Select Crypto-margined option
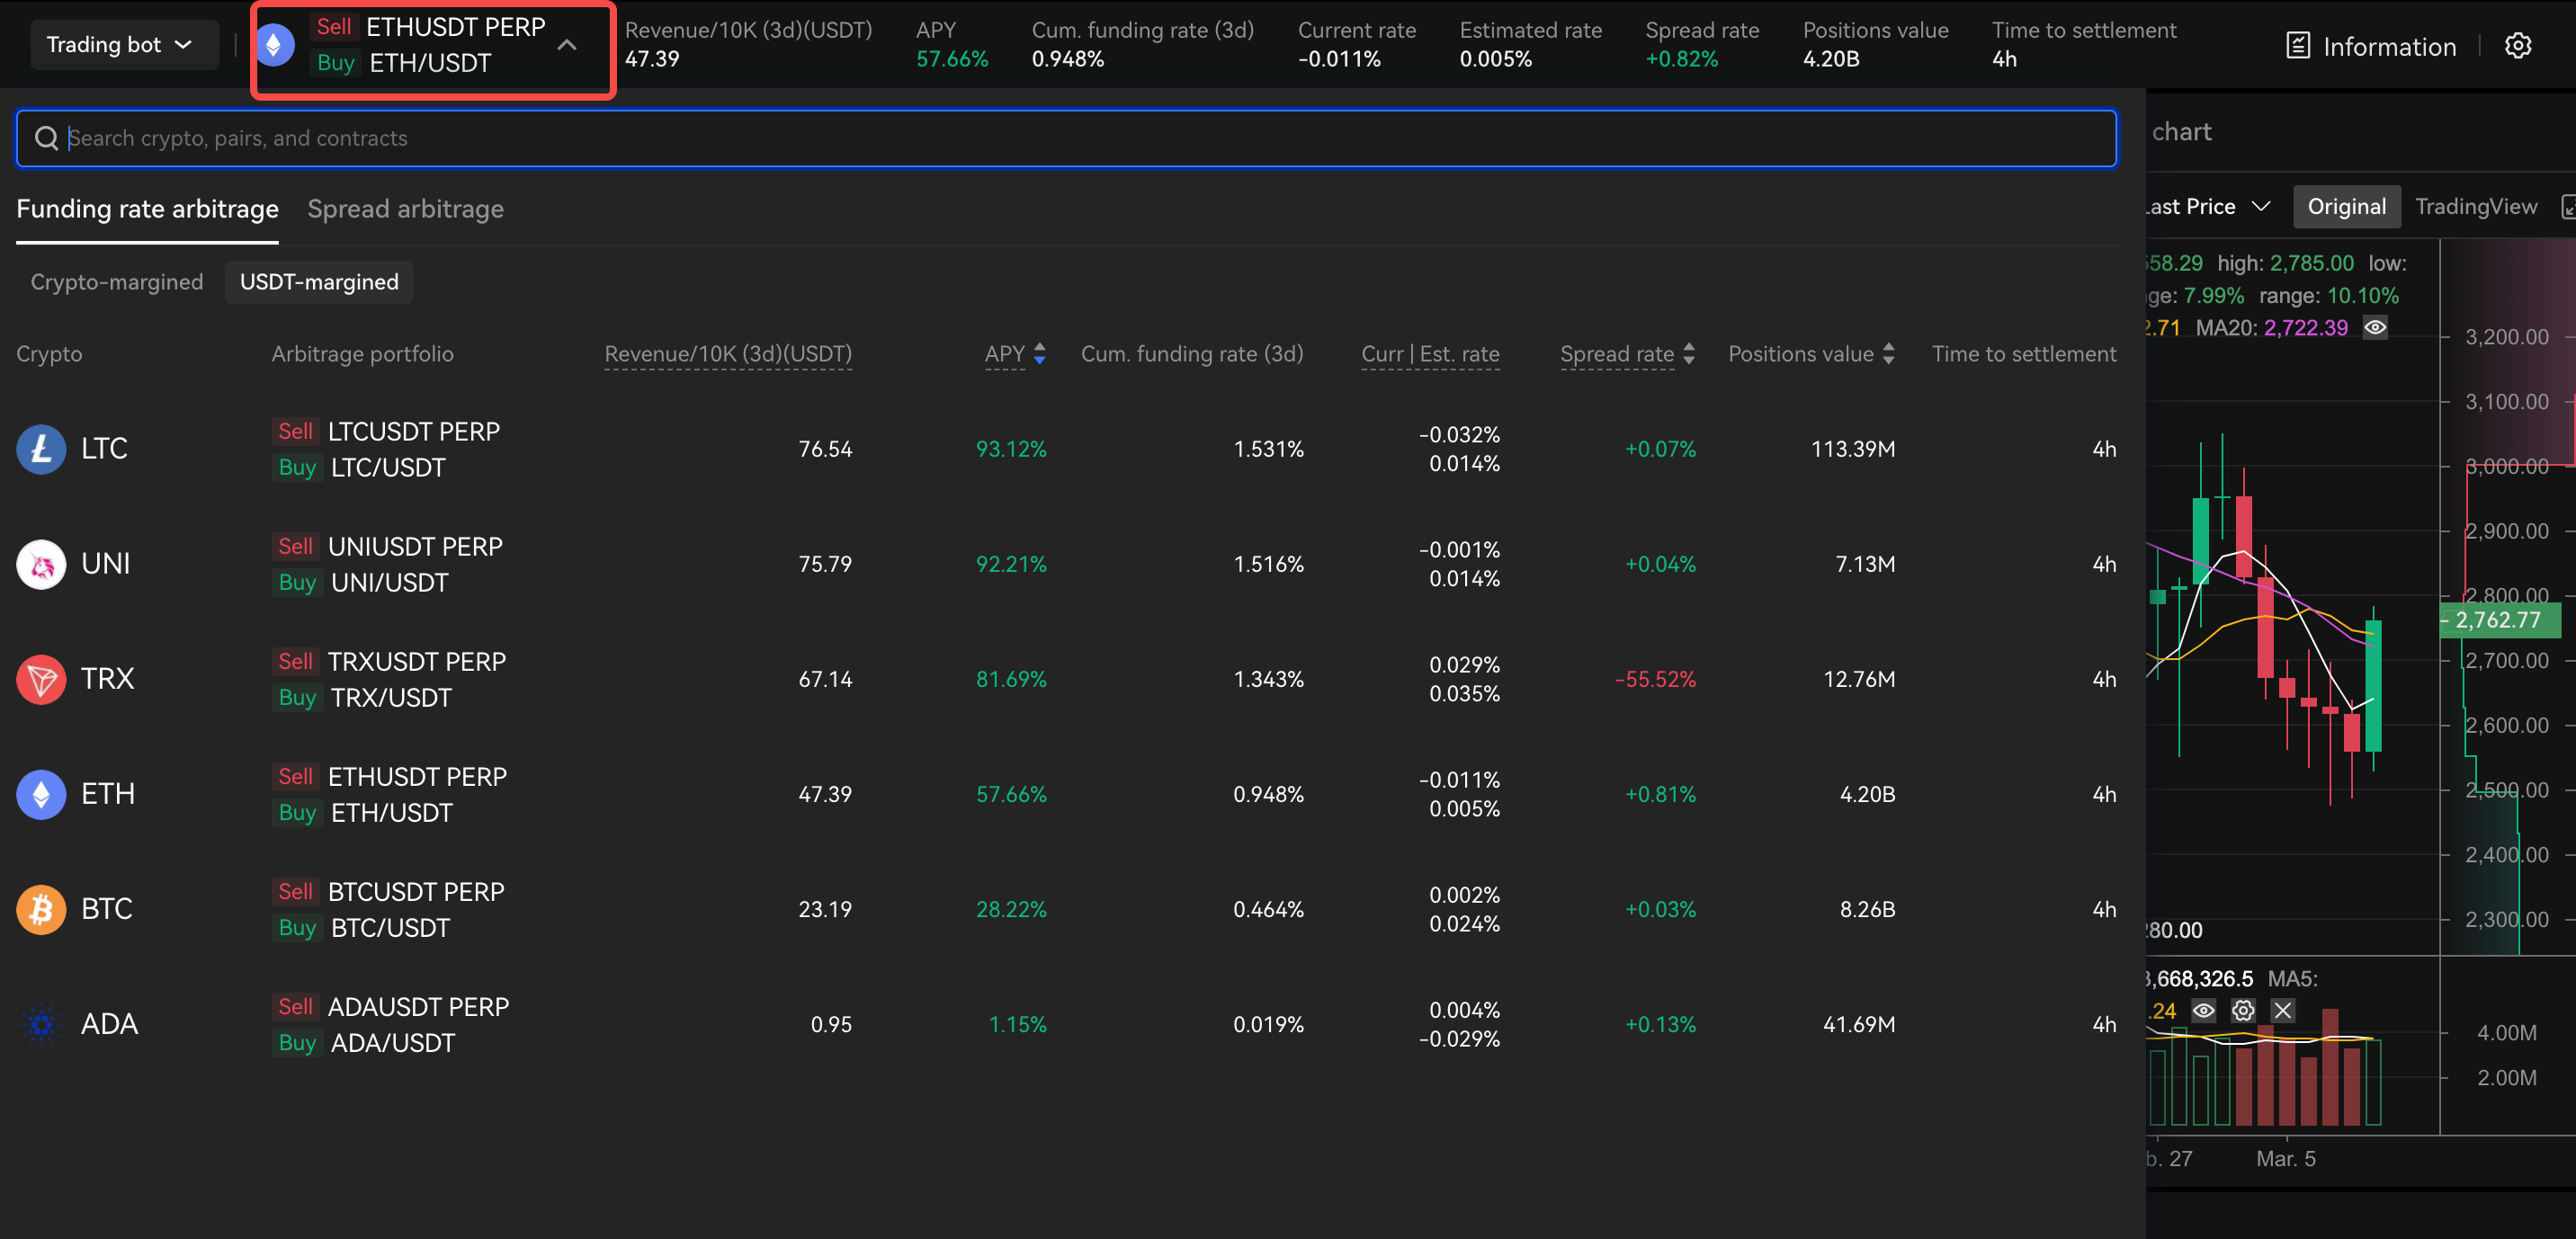Screen dimensions: 2576x1239 117,282
